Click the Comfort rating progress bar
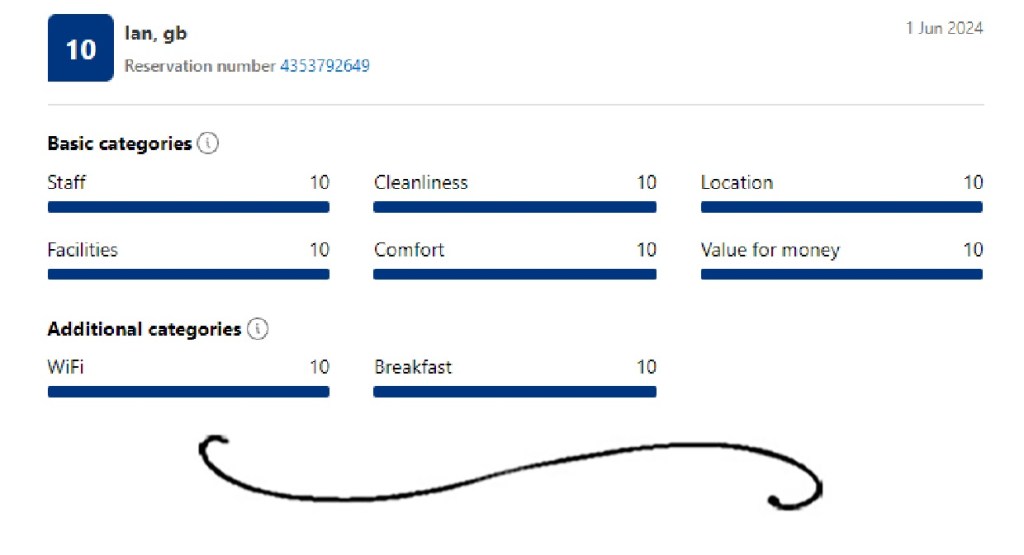Screen dimensions: 1024x555 point(515,274)
